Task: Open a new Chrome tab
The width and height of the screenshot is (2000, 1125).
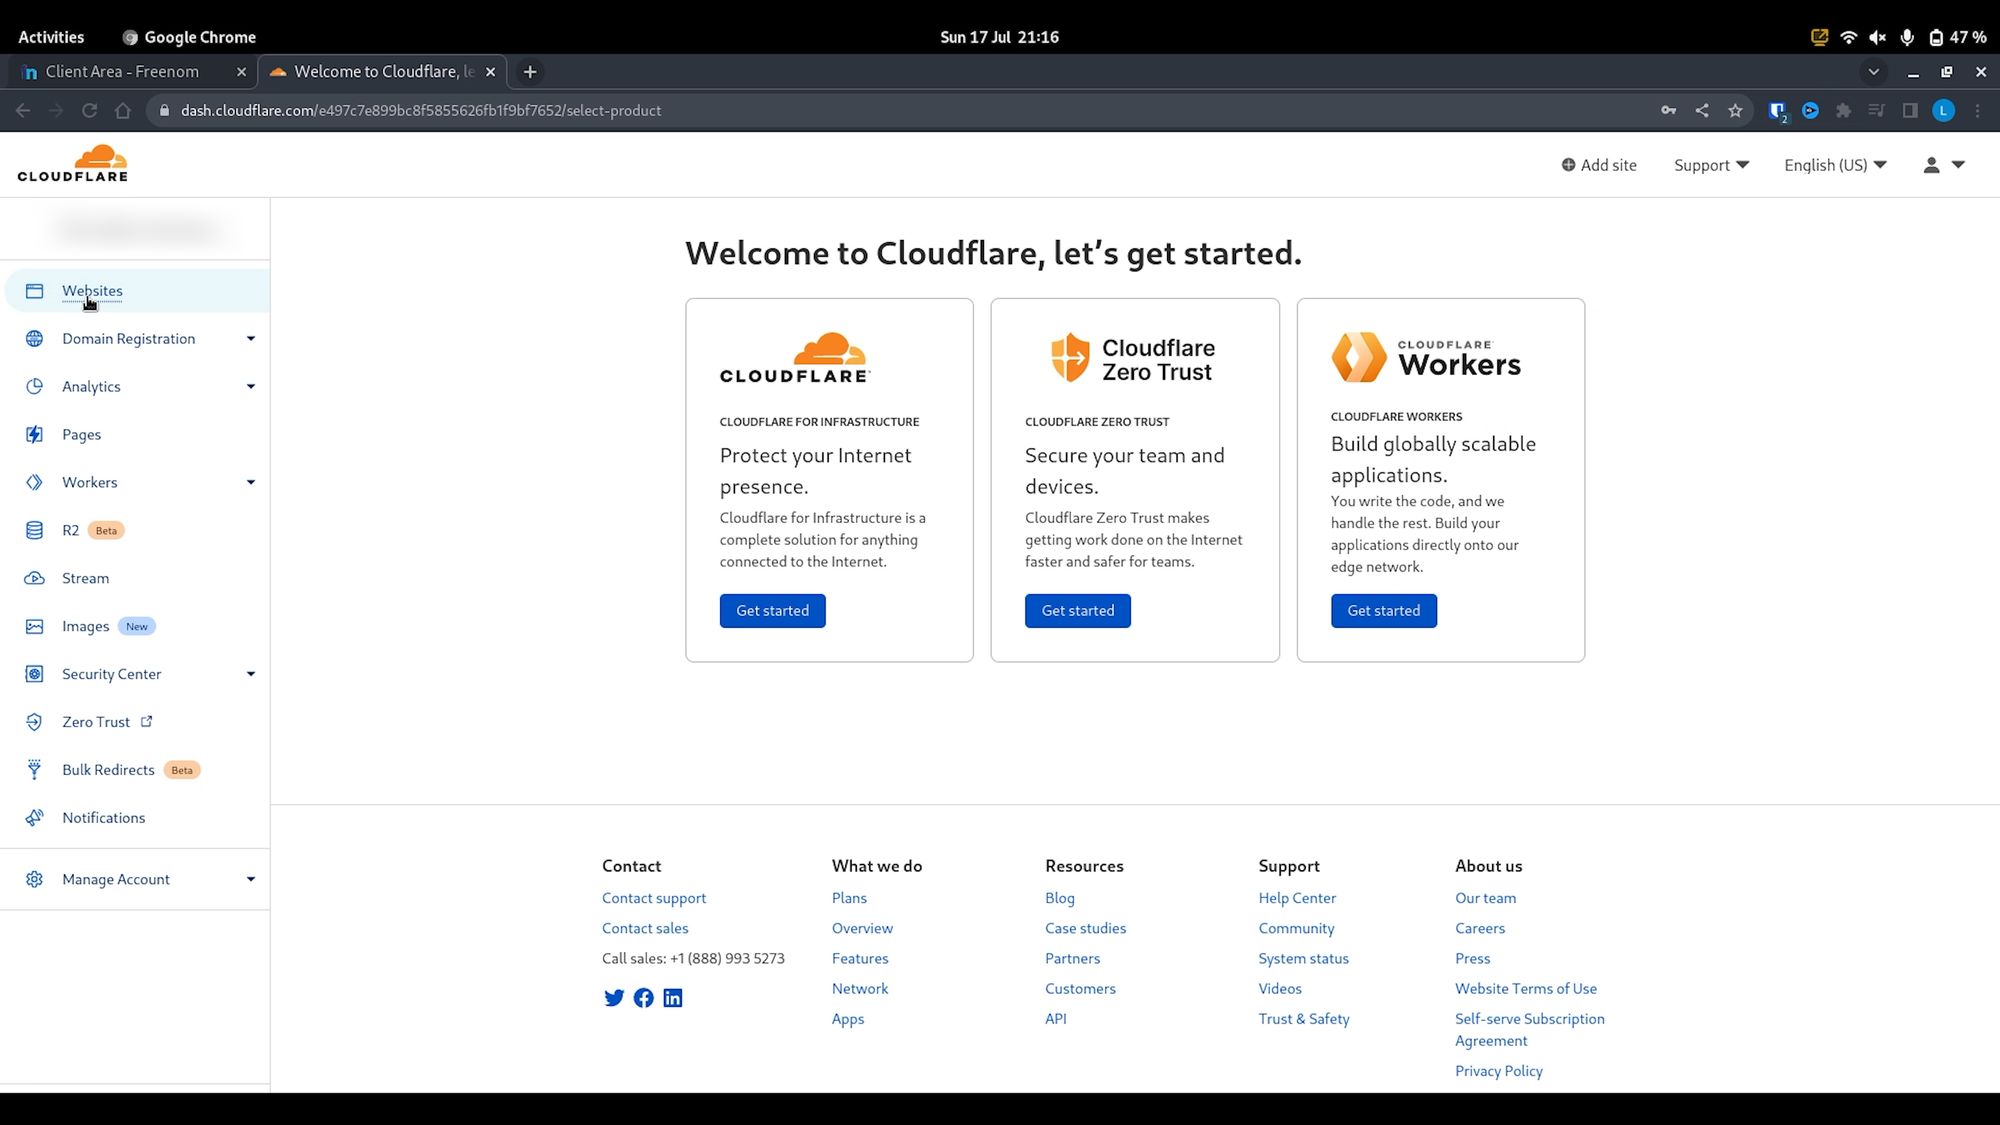Action: (x=530, y=72)
